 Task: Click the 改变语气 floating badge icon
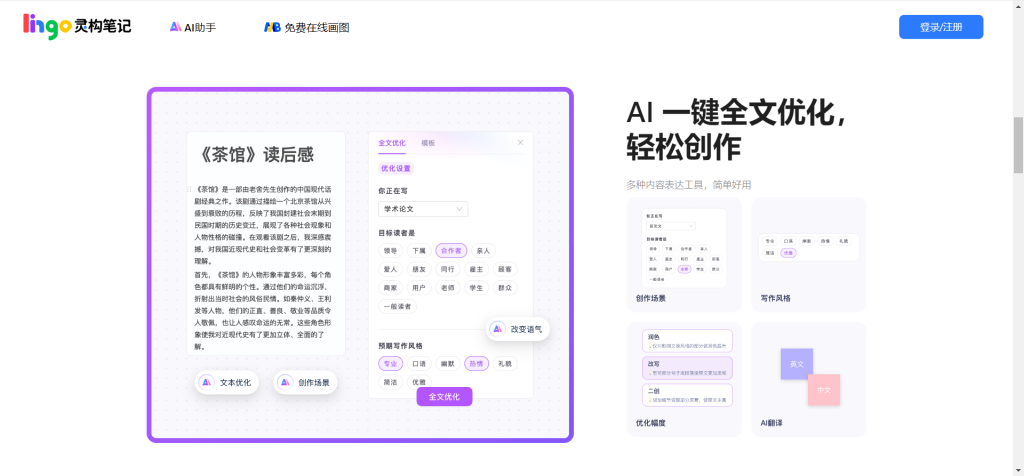click(497, 329)
